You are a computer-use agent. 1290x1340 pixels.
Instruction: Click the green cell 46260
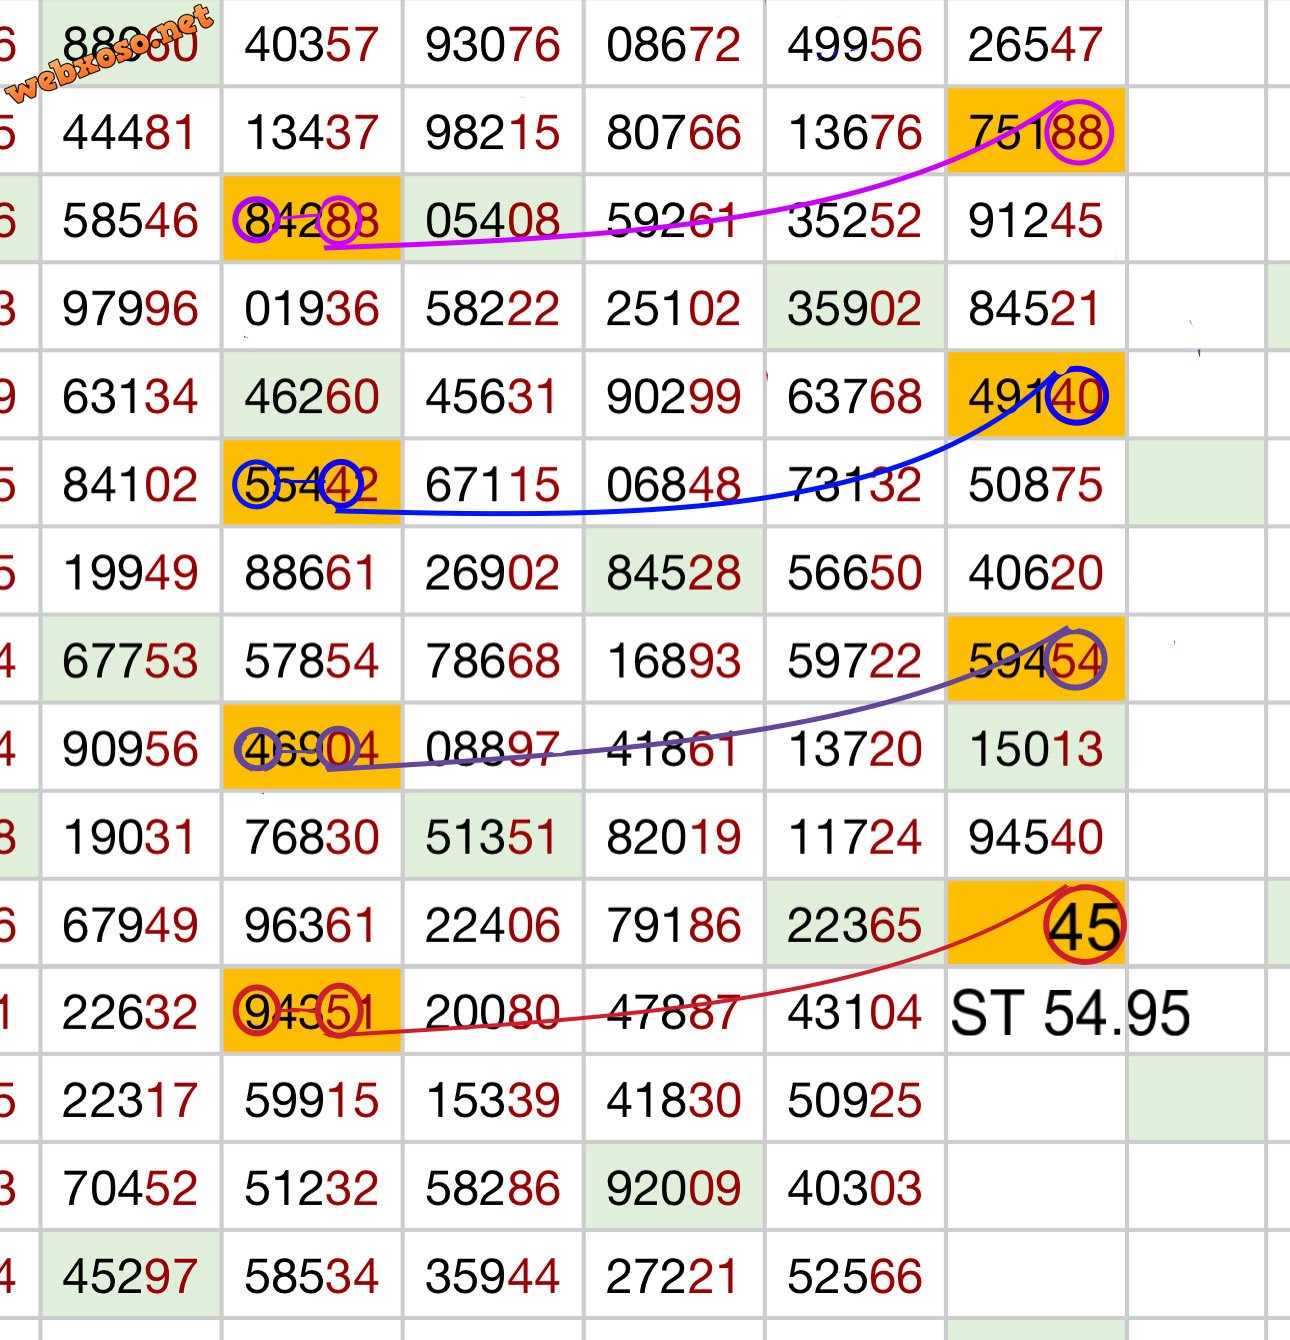pos(312,395)
